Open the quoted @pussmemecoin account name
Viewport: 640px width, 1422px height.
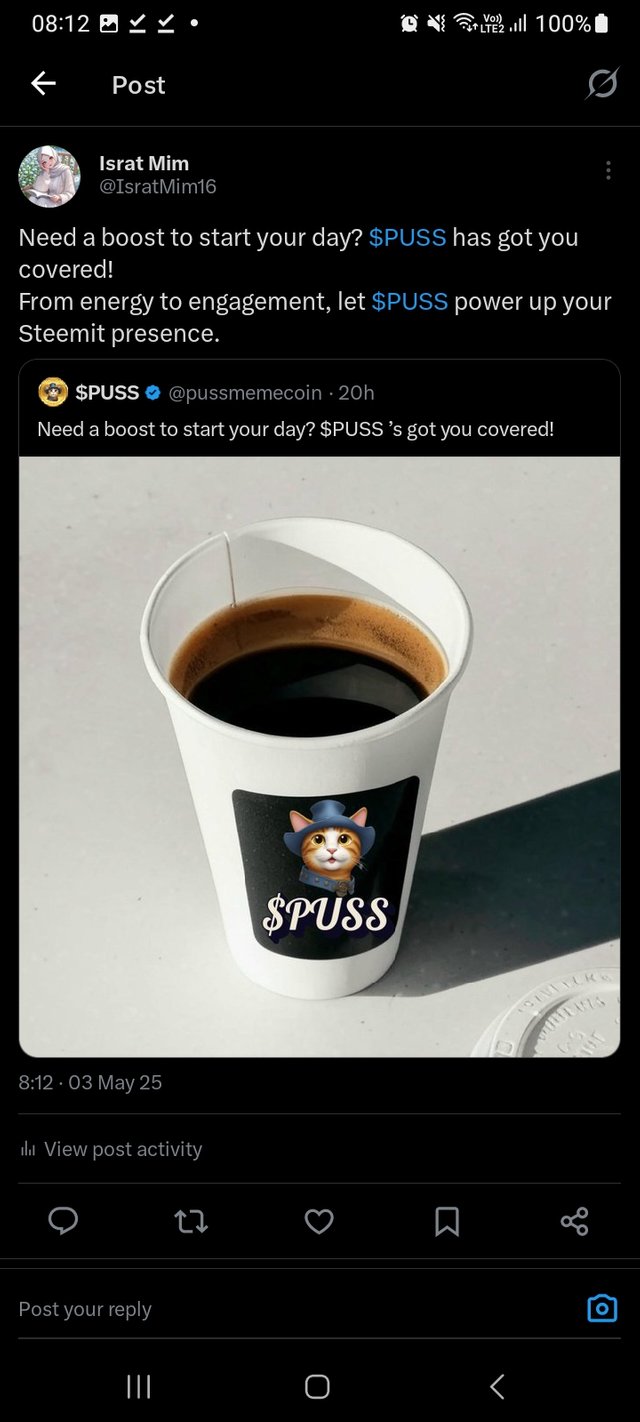pyautogui.click(x=245, y=393)
